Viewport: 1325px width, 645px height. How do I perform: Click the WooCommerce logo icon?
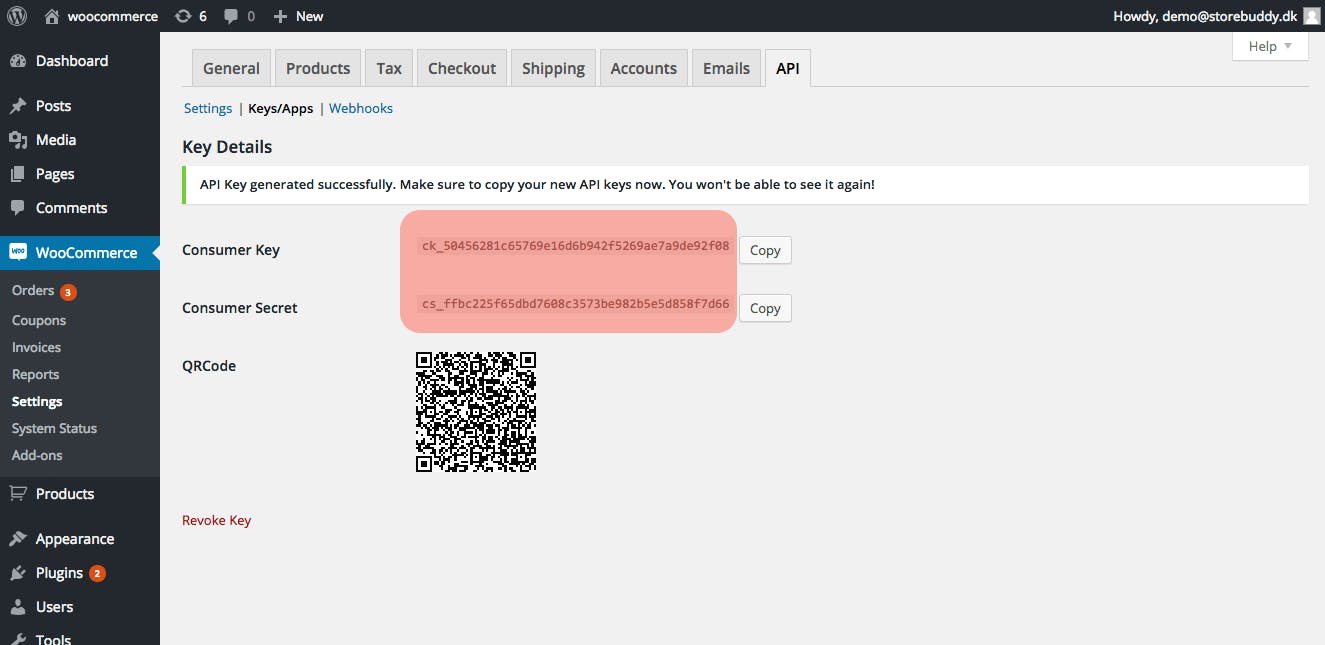coord(18,253)
